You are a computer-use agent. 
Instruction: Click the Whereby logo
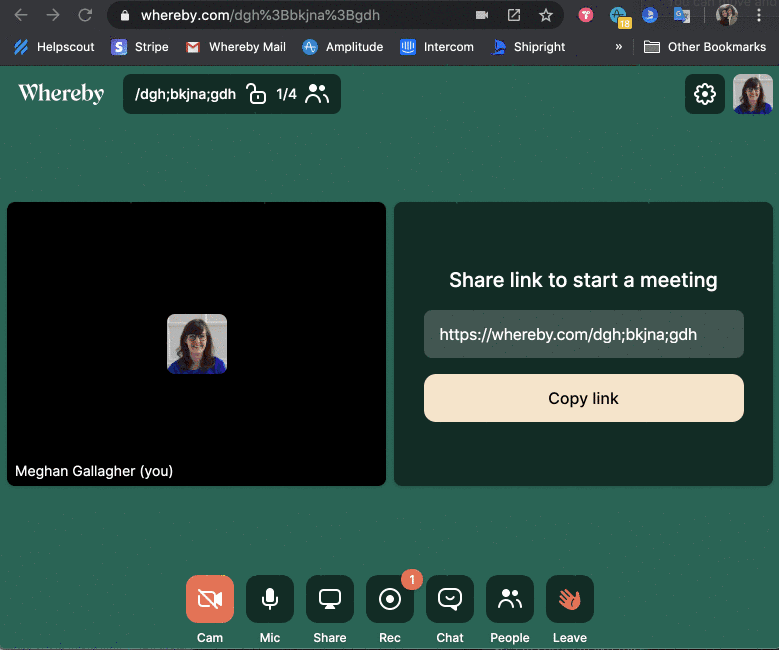(61, 93)
